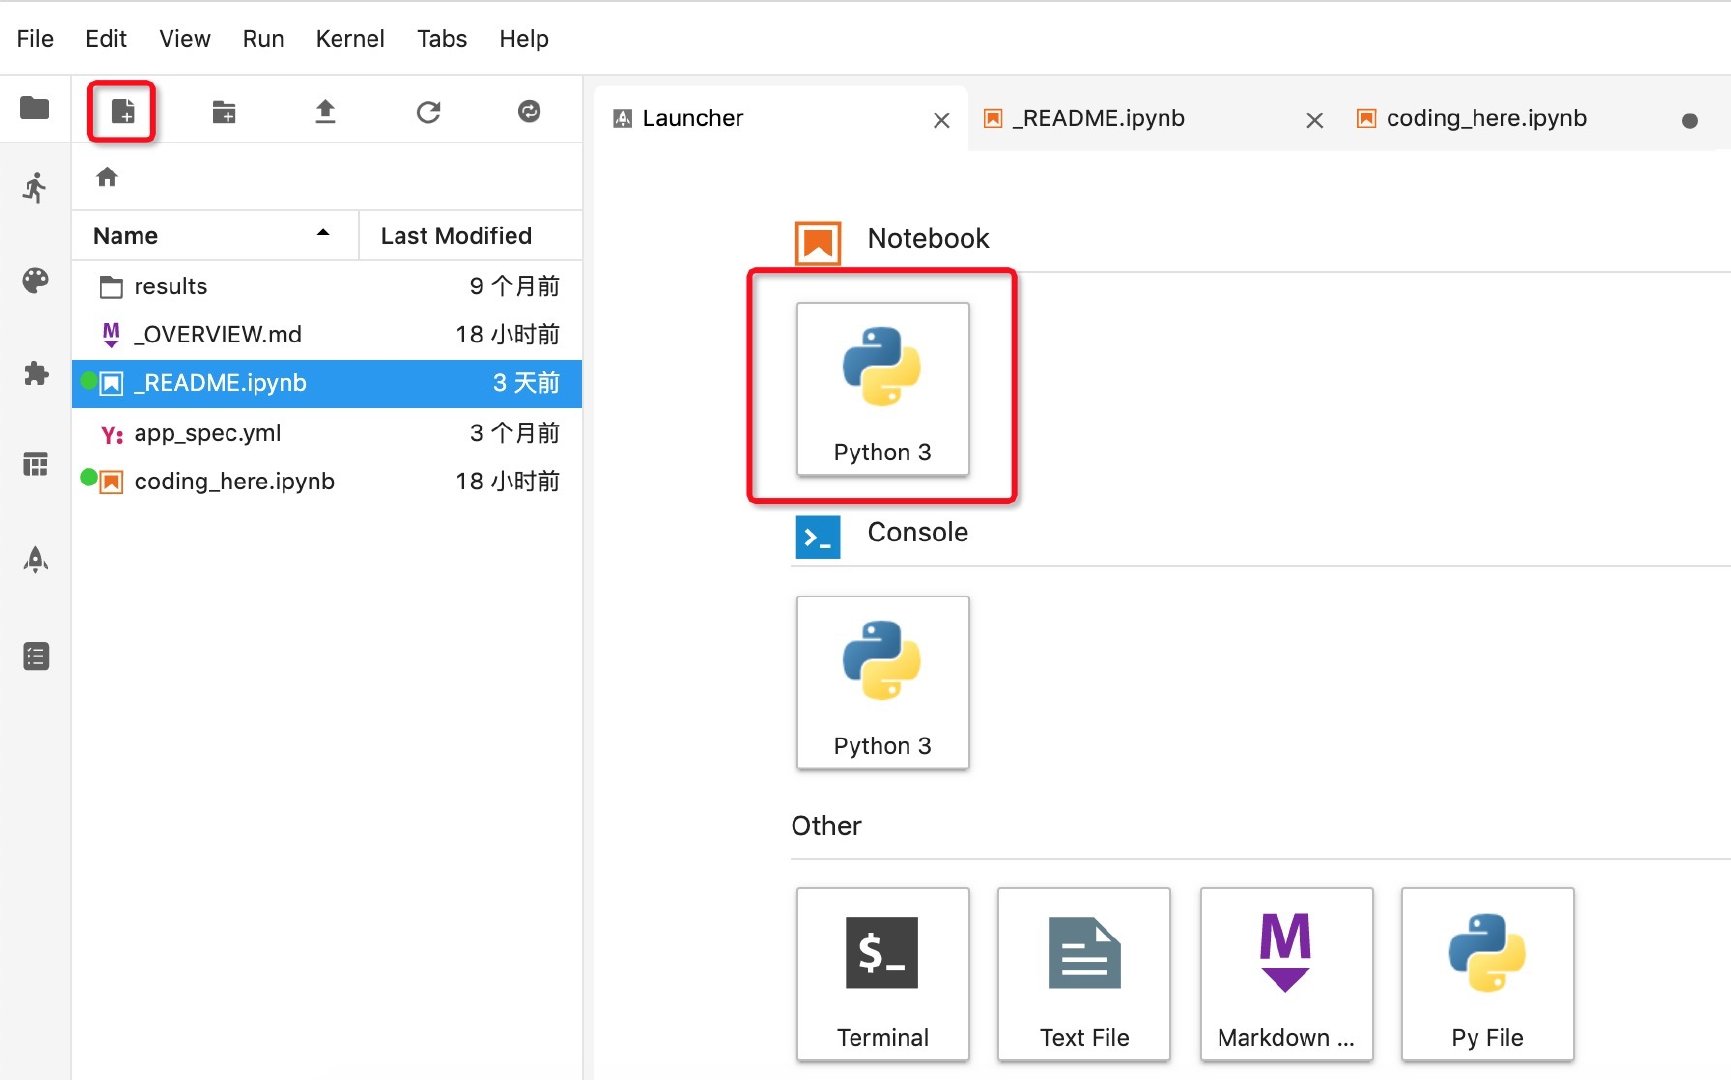Open the Kernel menu
Image resolution: width=1731 pixels, height=1080 pixels.
(350, 38)
